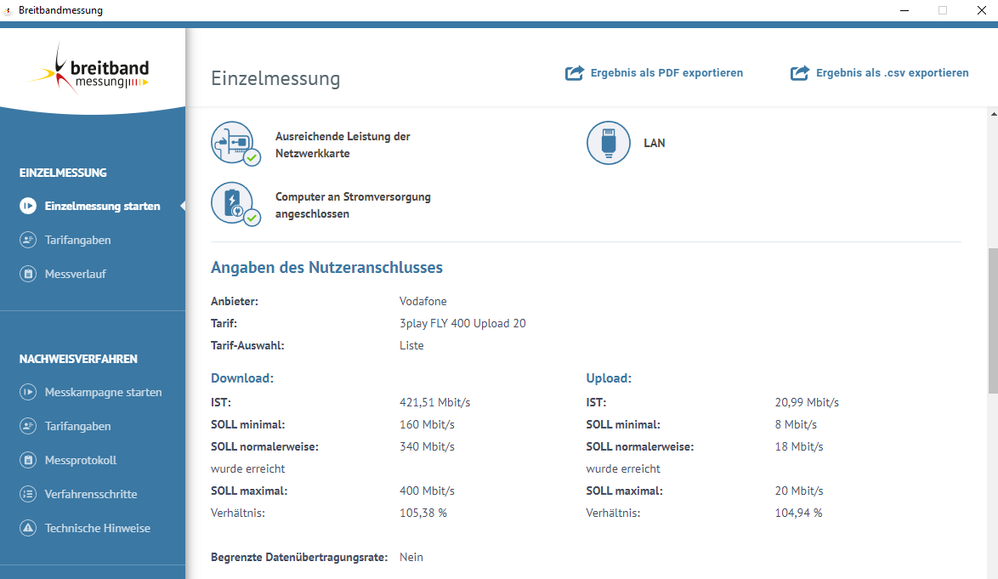The width and height of the screenshot is (998, 579).
Task: Click the Messkampagne starten play icon
Action: pos(28,392)
